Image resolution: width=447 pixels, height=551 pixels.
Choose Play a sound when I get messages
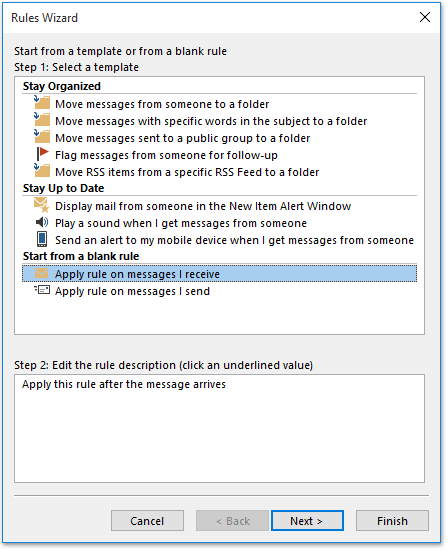[x=181, y=223]
